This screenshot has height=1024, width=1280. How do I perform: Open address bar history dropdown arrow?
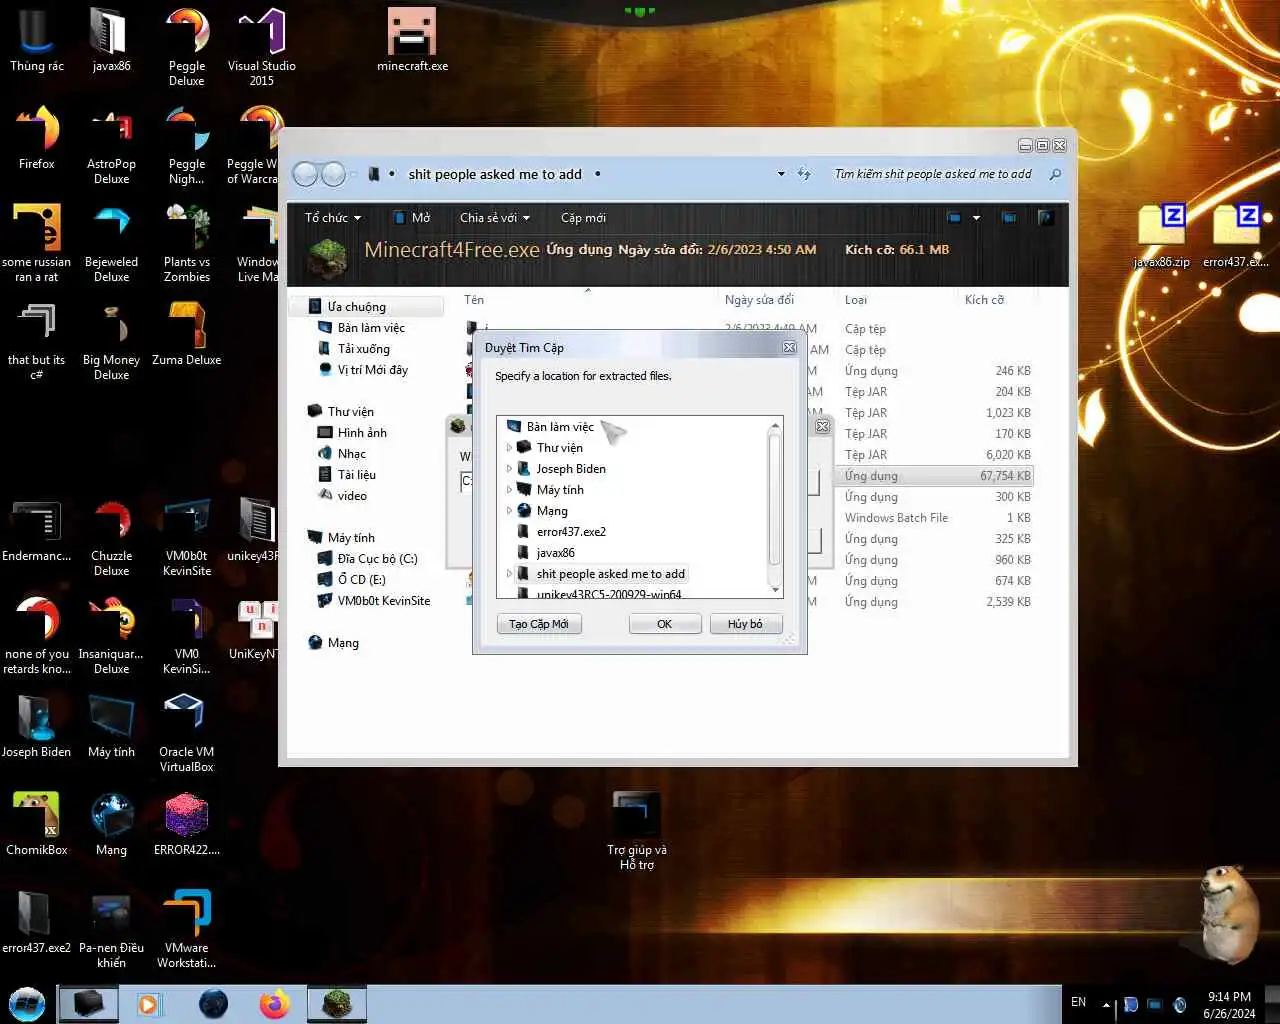click(x=781, y=174)
